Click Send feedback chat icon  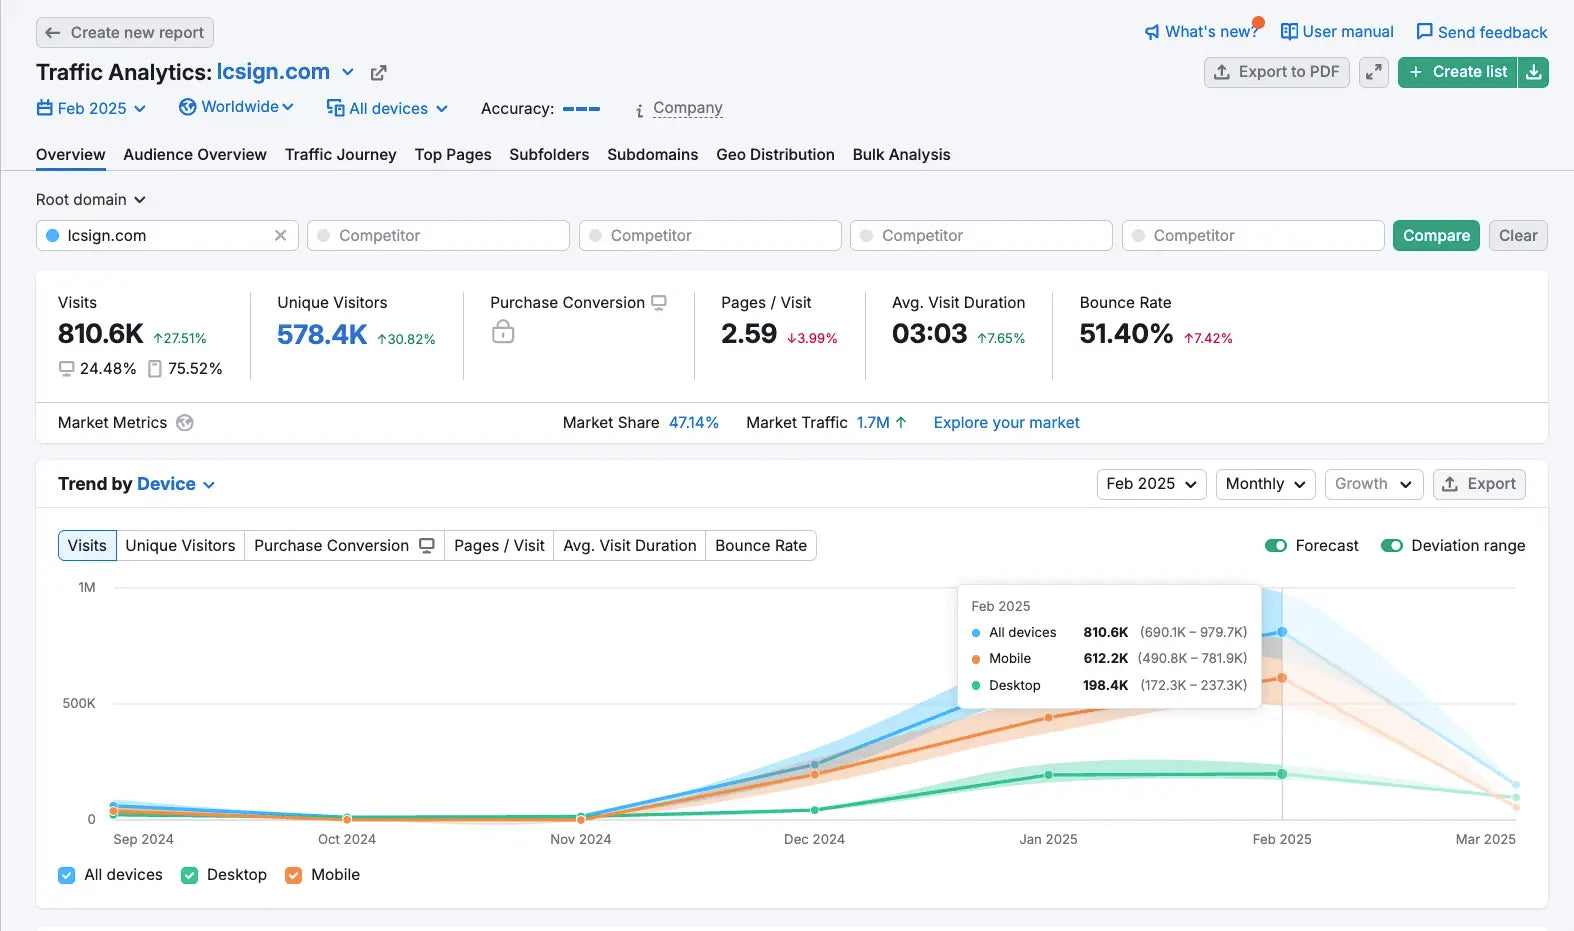1425,32
